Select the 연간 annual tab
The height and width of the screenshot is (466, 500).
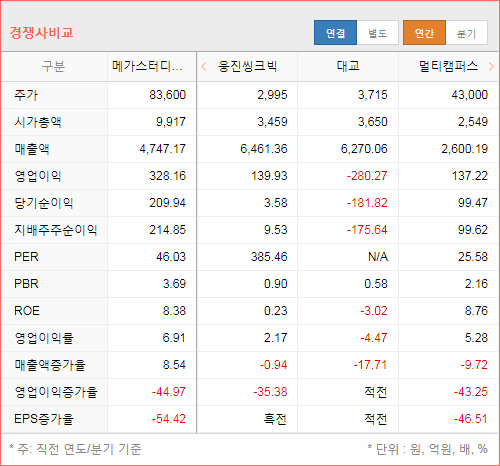point(424,33)
